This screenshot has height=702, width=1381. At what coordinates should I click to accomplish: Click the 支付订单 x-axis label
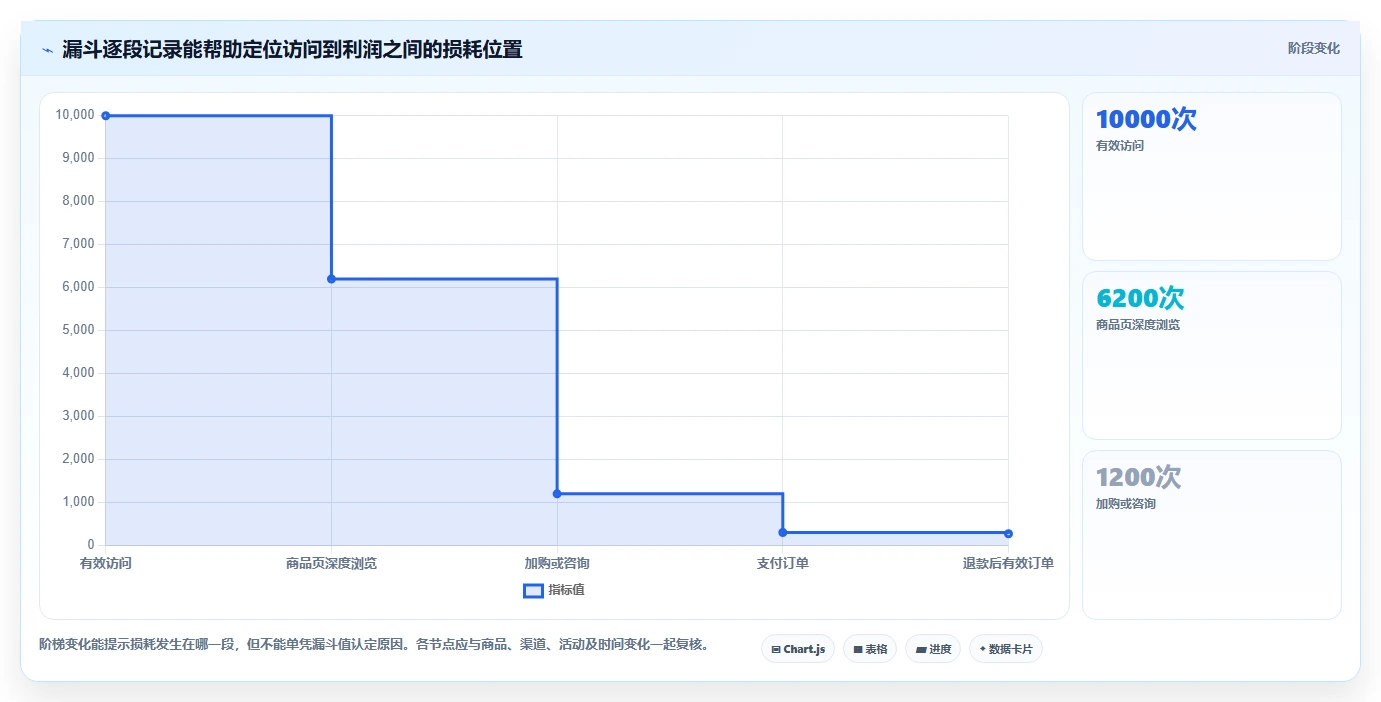[x=783, y=563]
